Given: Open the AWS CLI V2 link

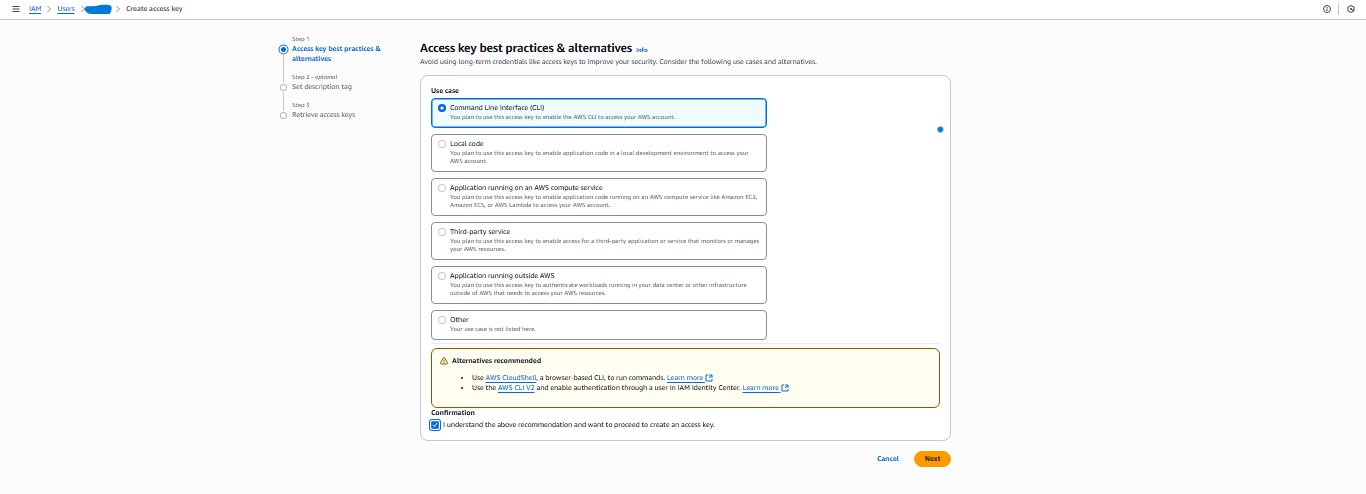Looking at the screenshot, I should [x=516, y=387].
